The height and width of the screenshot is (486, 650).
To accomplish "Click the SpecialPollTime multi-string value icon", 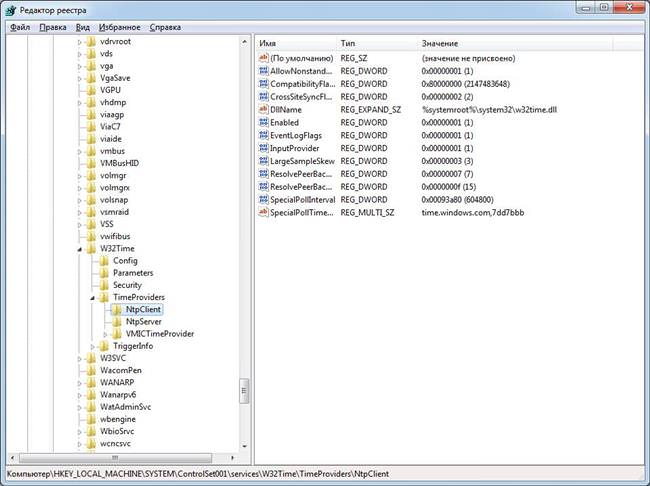I will point(263,212).
